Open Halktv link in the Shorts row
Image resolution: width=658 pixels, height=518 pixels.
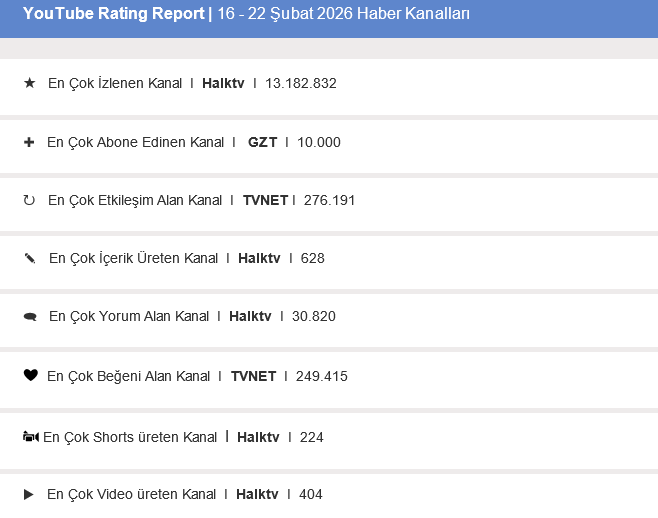[x=258, y=437]
